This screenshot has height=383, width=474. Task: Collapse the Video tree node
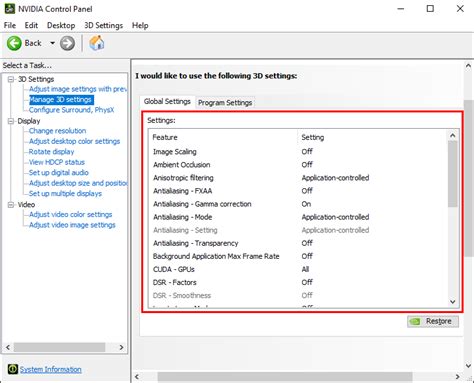pos(11,205)
